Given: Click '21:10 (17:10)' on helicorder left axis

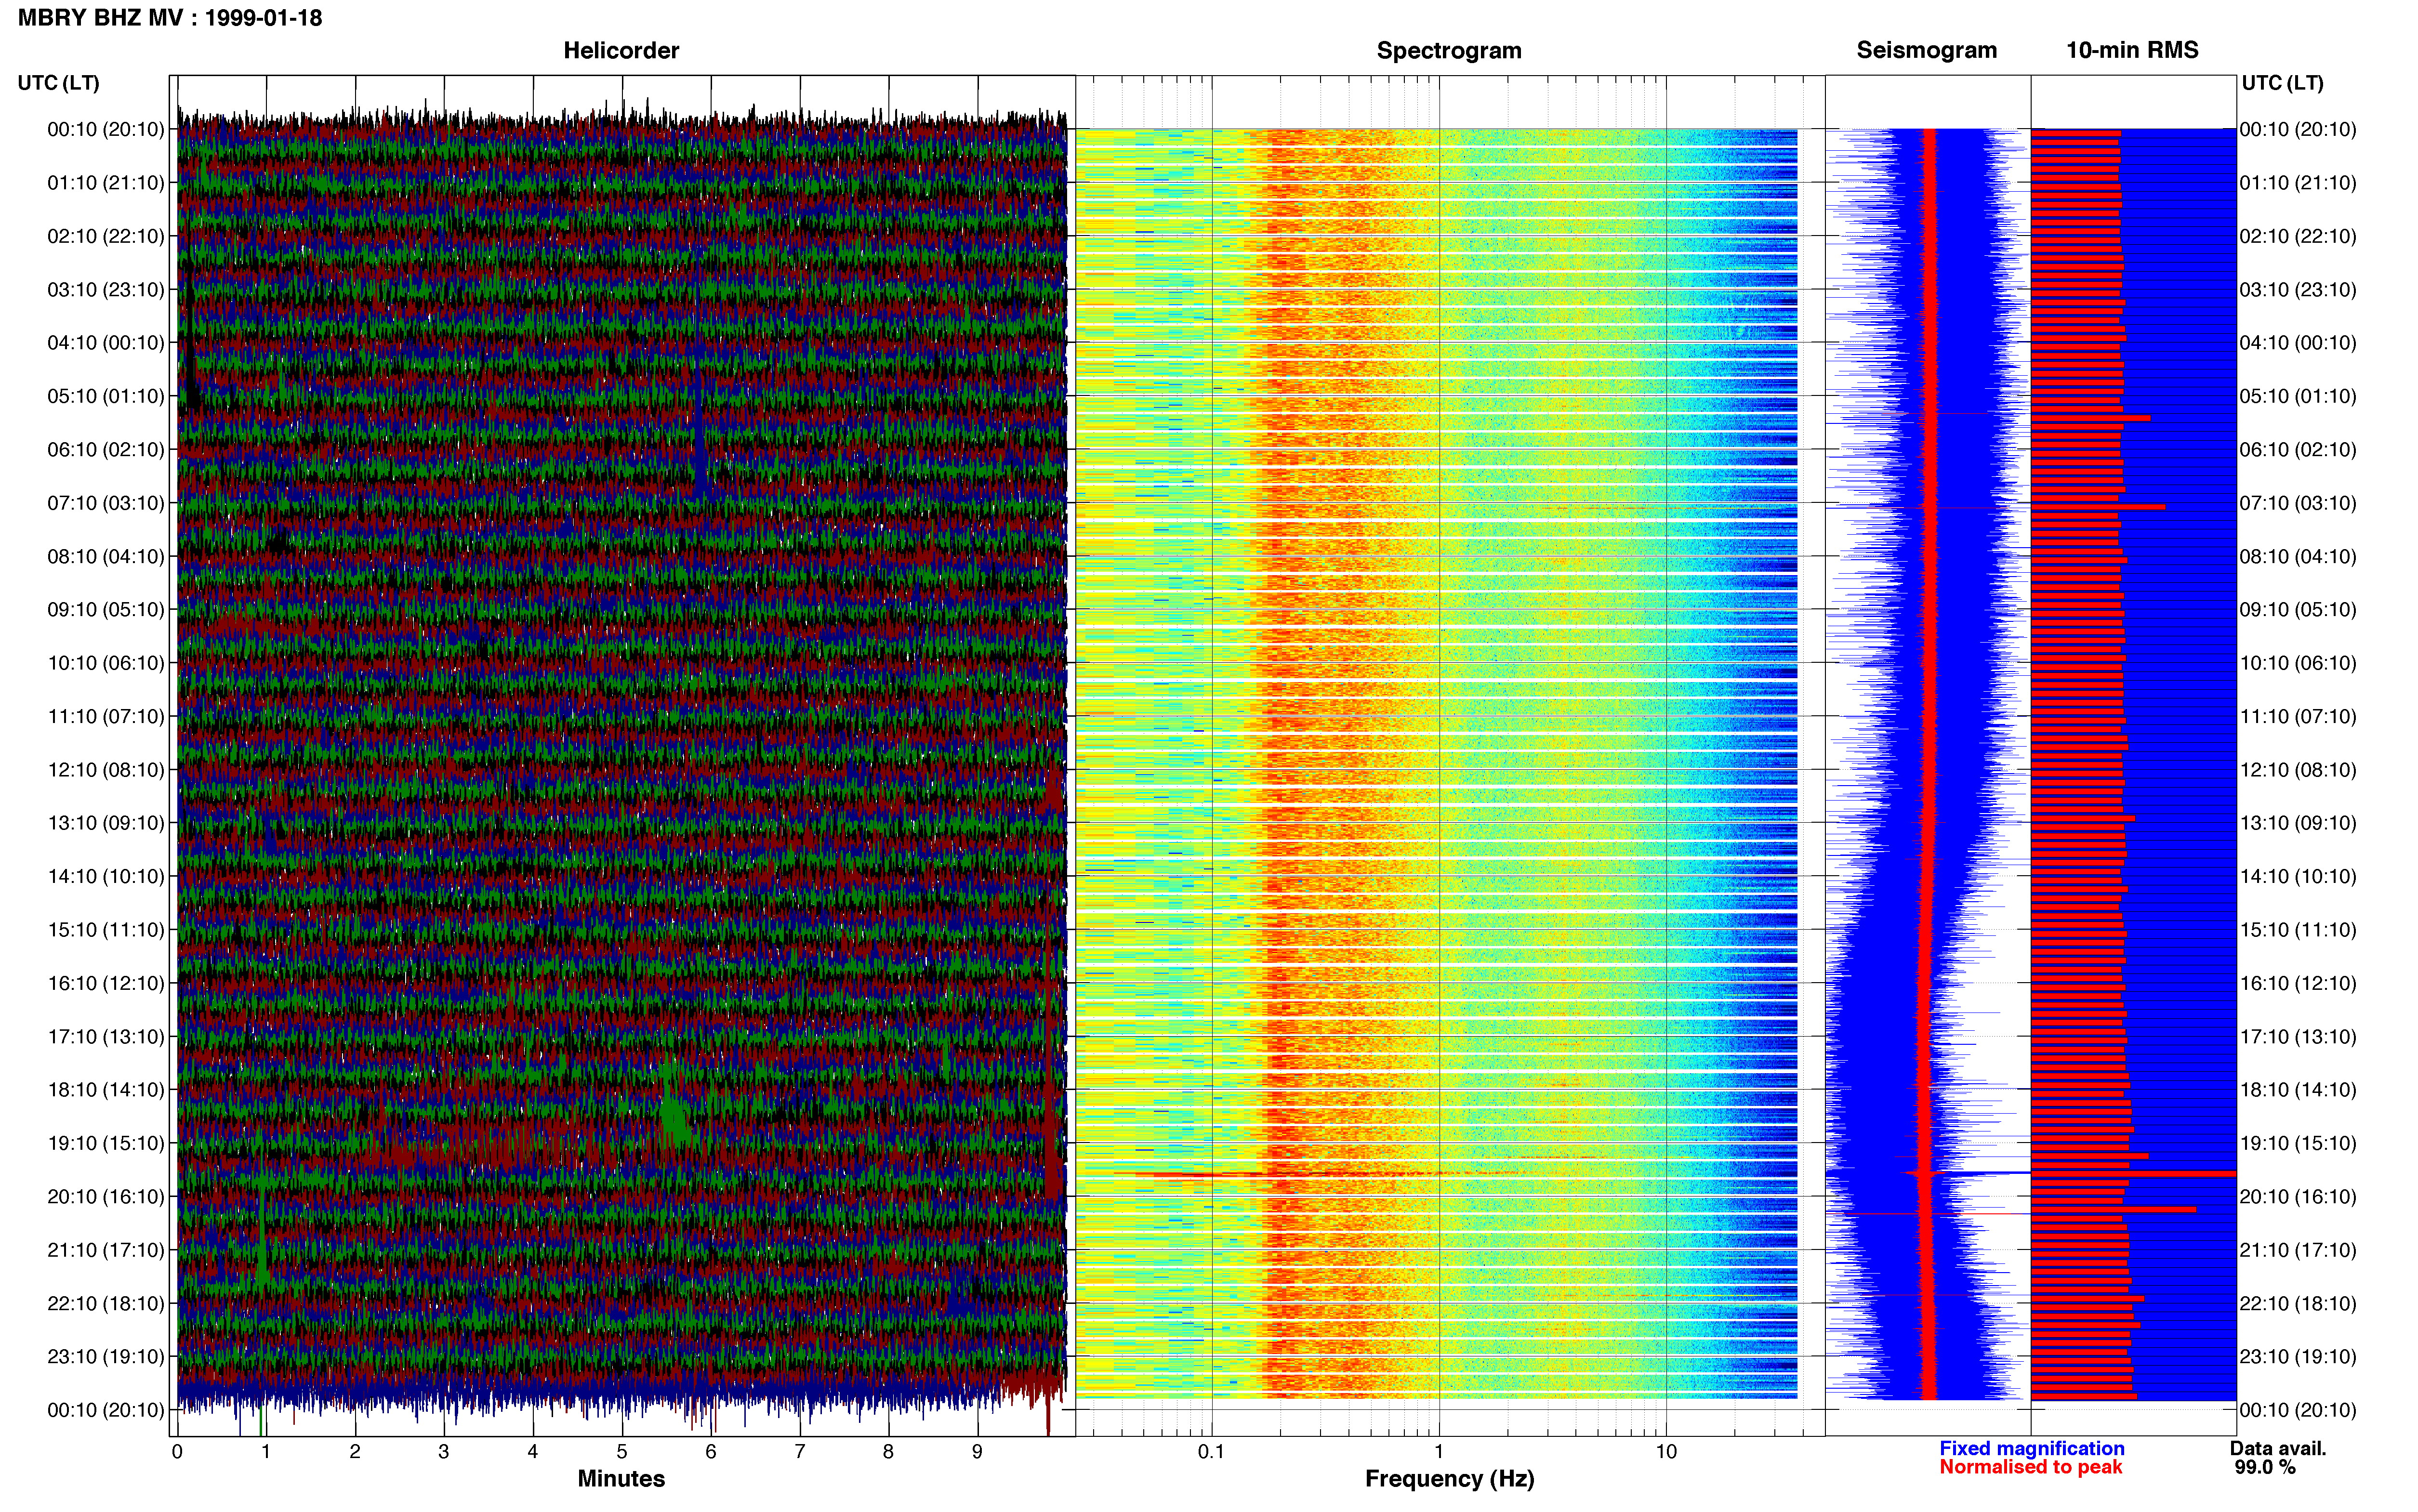Looking at the screenshot, I should tap(106, 1250).
